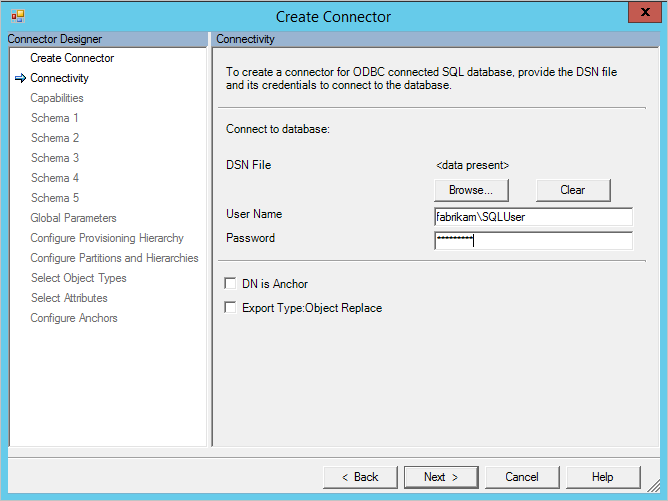Select Schema 3 in the designer list
This screenshot has width=668, height=501.
point(55,158)
